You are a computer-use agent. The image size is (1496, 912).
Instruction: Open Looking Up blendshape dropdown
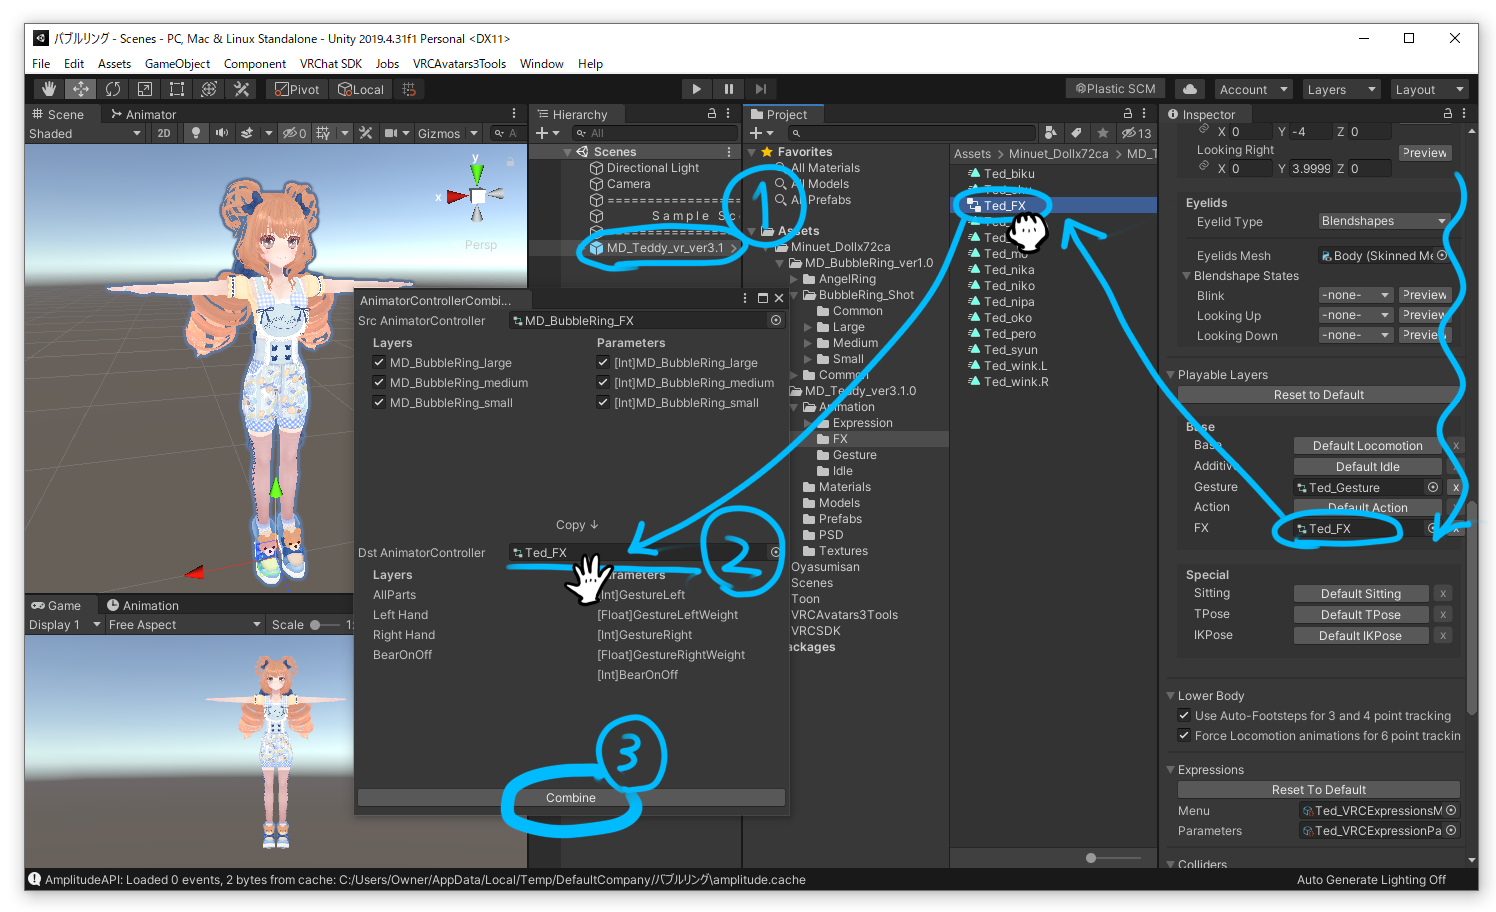pos(1355,315)
